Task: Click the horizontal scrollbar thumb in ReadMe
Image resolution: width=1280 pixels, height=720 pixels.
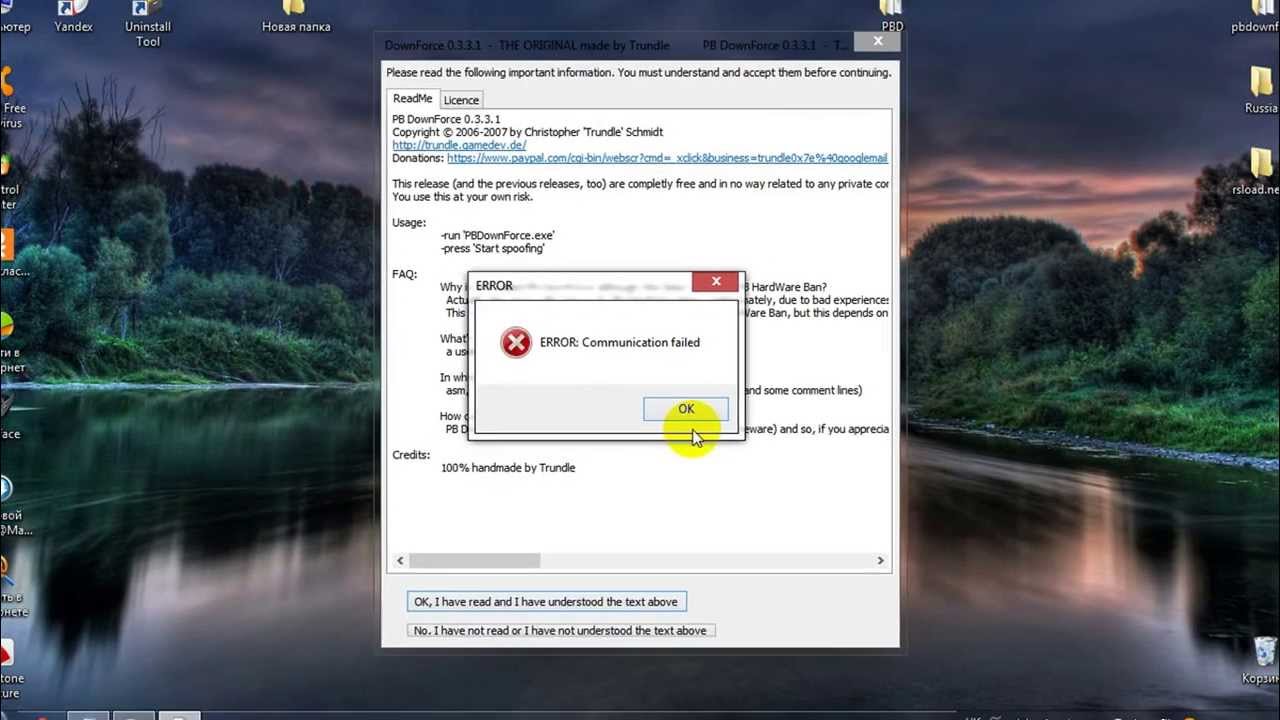Action: click(x=474, y=561)
